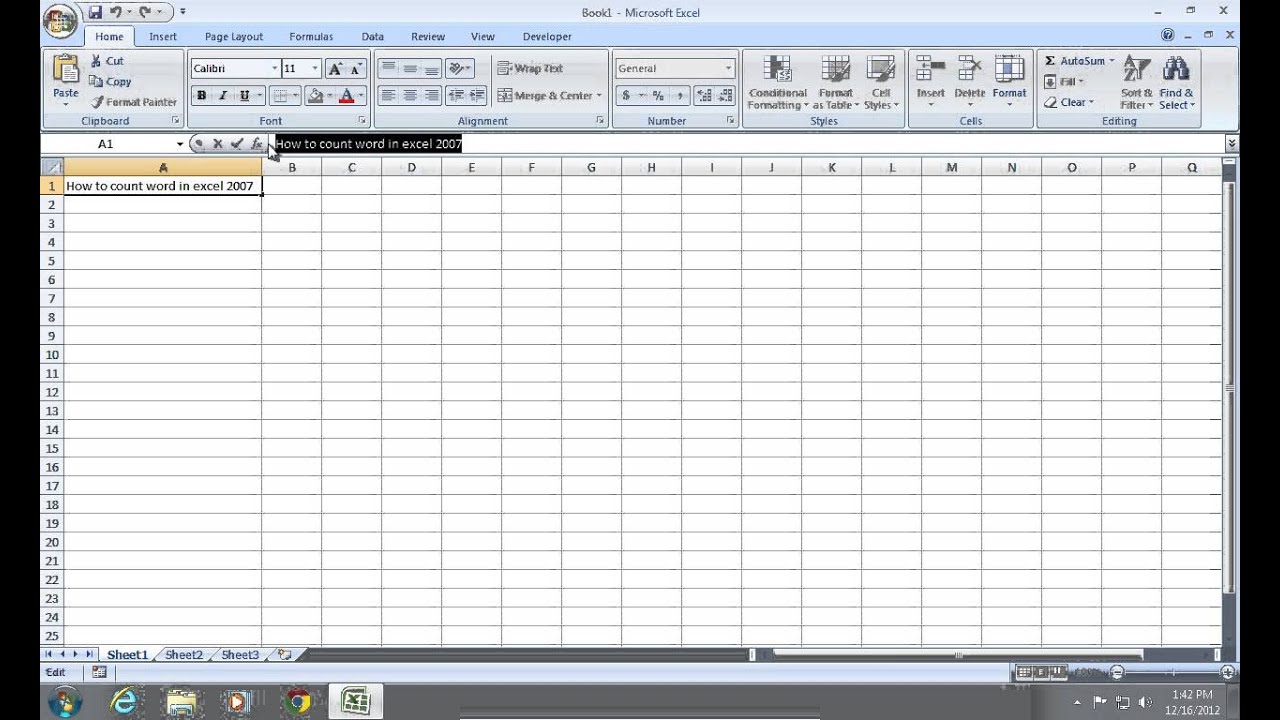Open Insert Function dialog (fx)
This screenshot has height=720, width=1280.
tap(256, 144)
